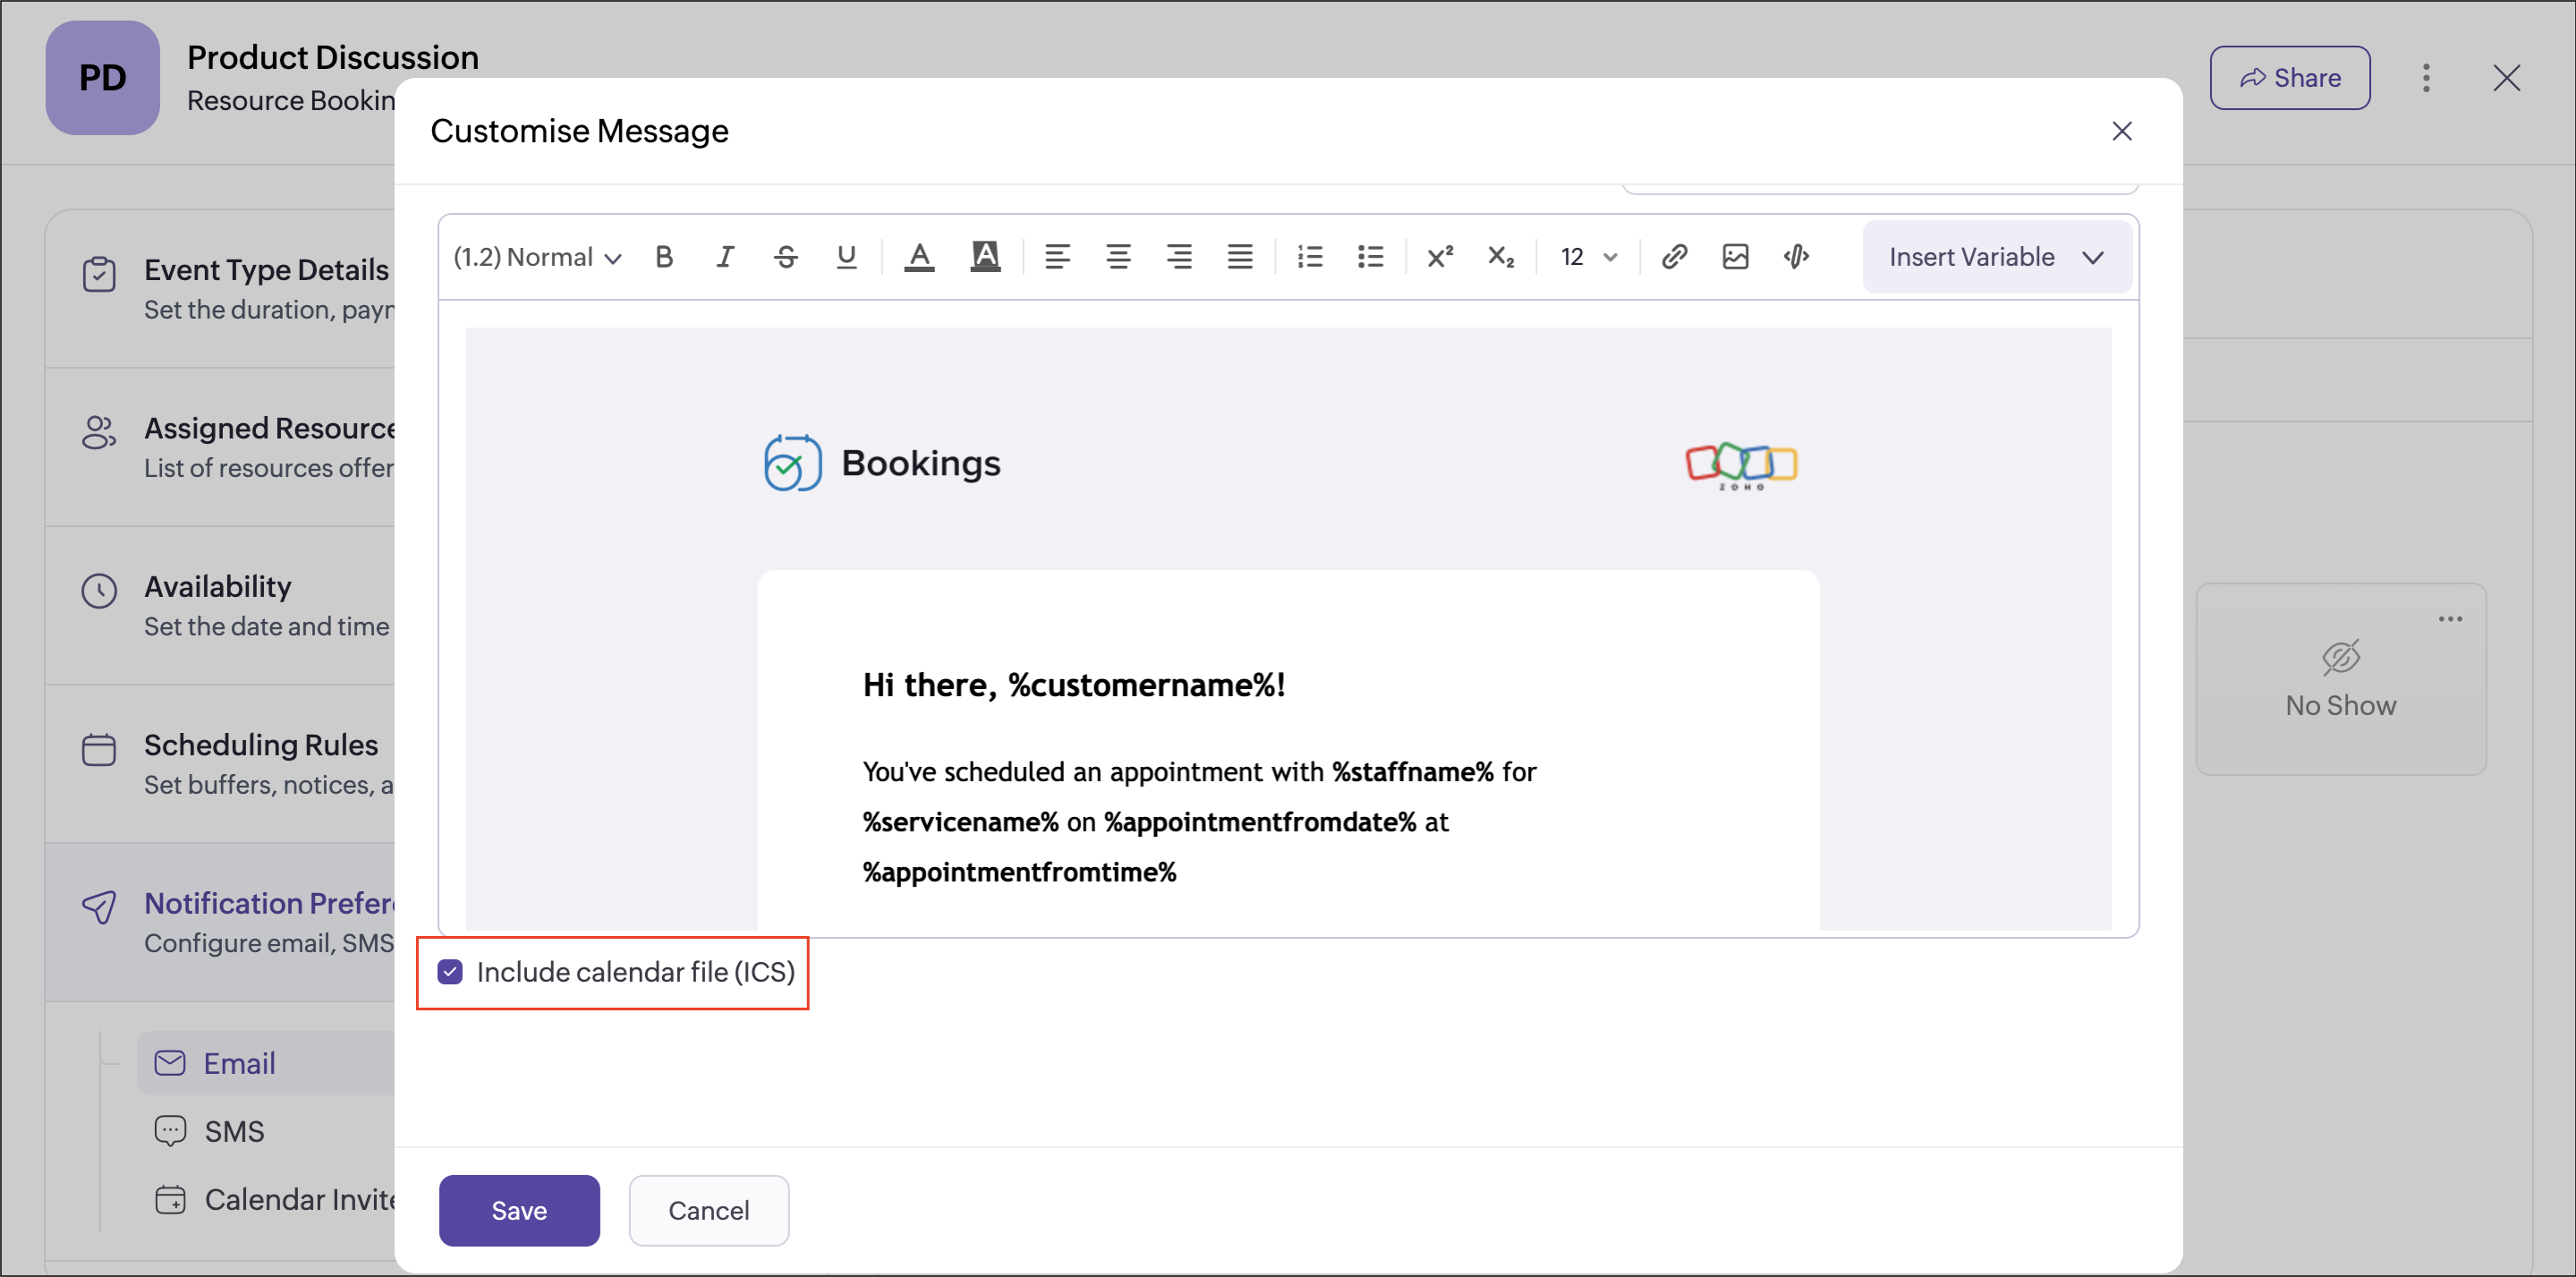Click the greeting line in email body

tap(1073, 685)
